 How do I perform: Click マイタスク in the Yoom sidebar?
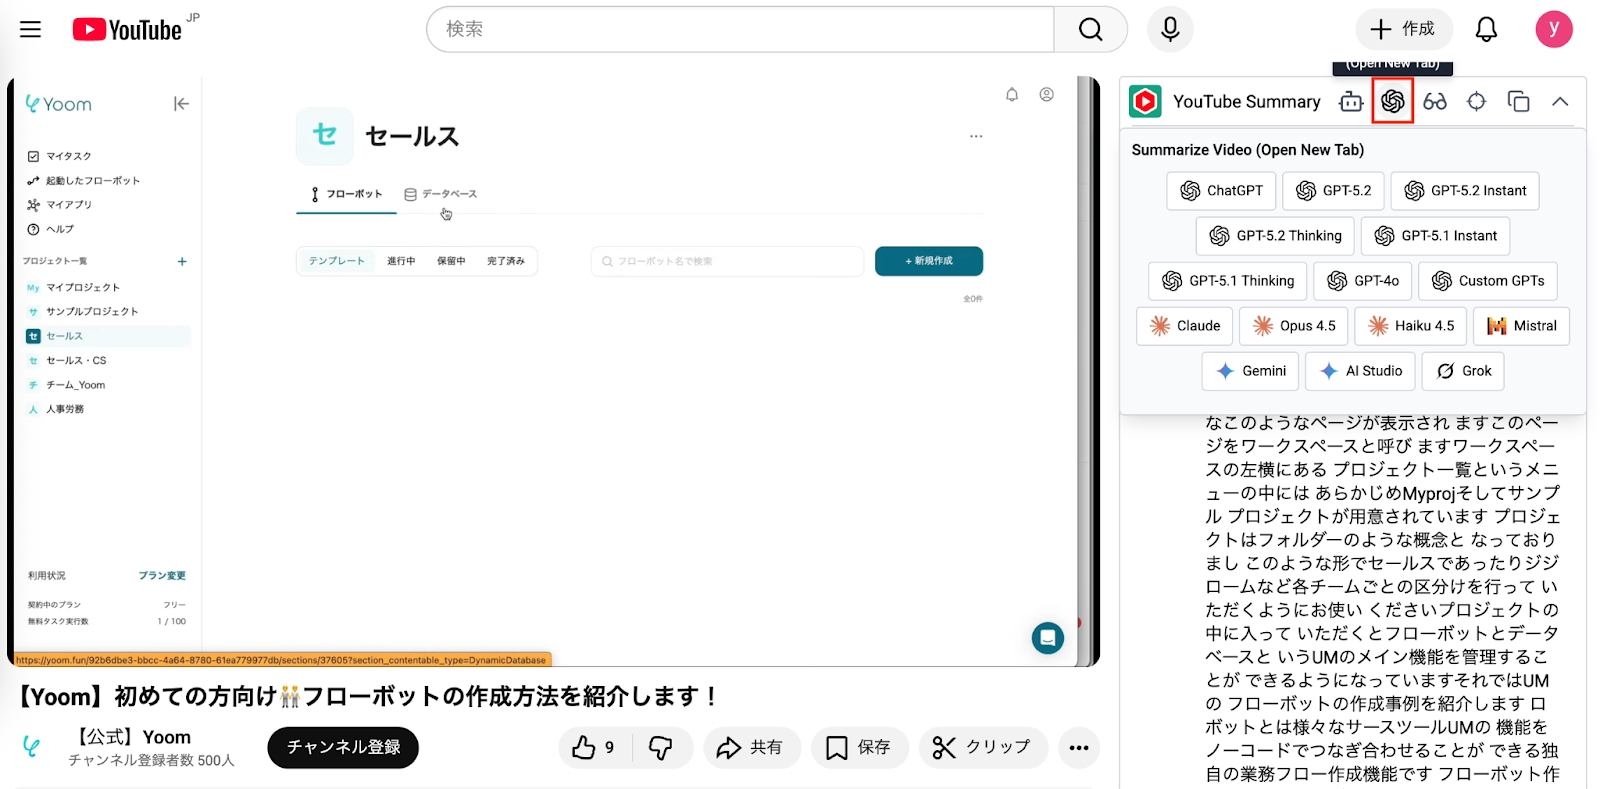(60, 156)
